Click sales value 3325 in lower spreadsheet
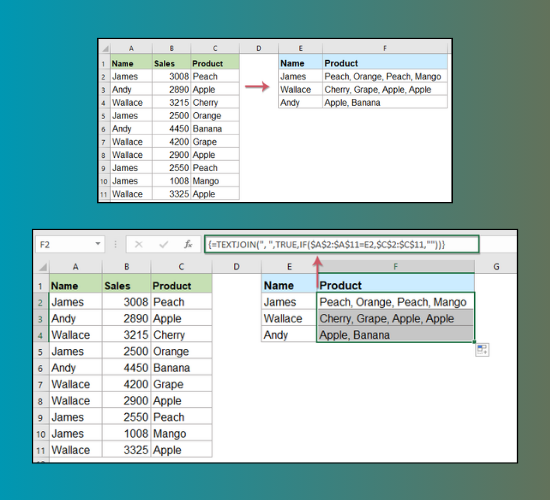Image resolution: width=550 pixels, height=500 pixels. [x=127, y=450]
